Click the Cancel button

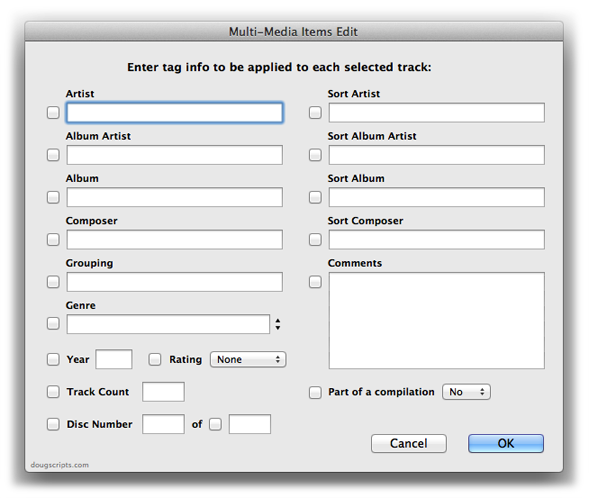click(409, 444)
